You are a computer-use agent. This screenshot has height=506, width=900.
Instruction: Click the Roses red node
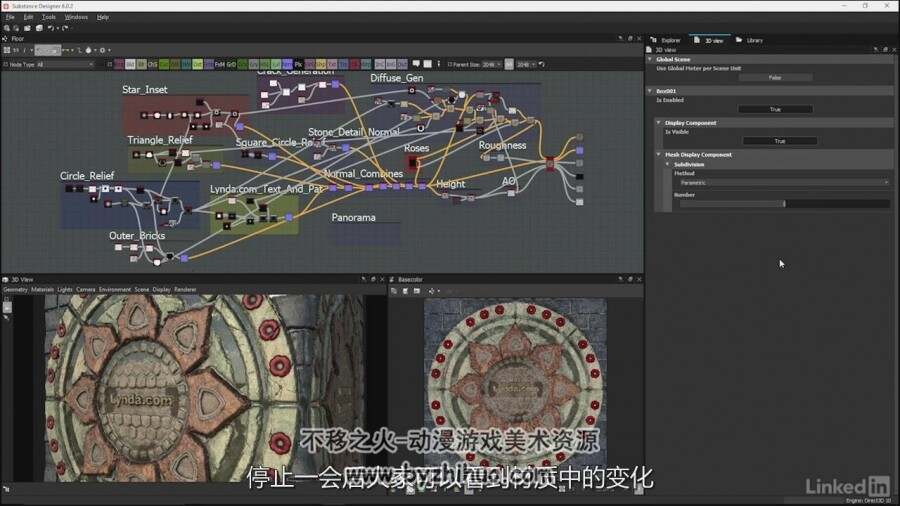tap(413, 163)
